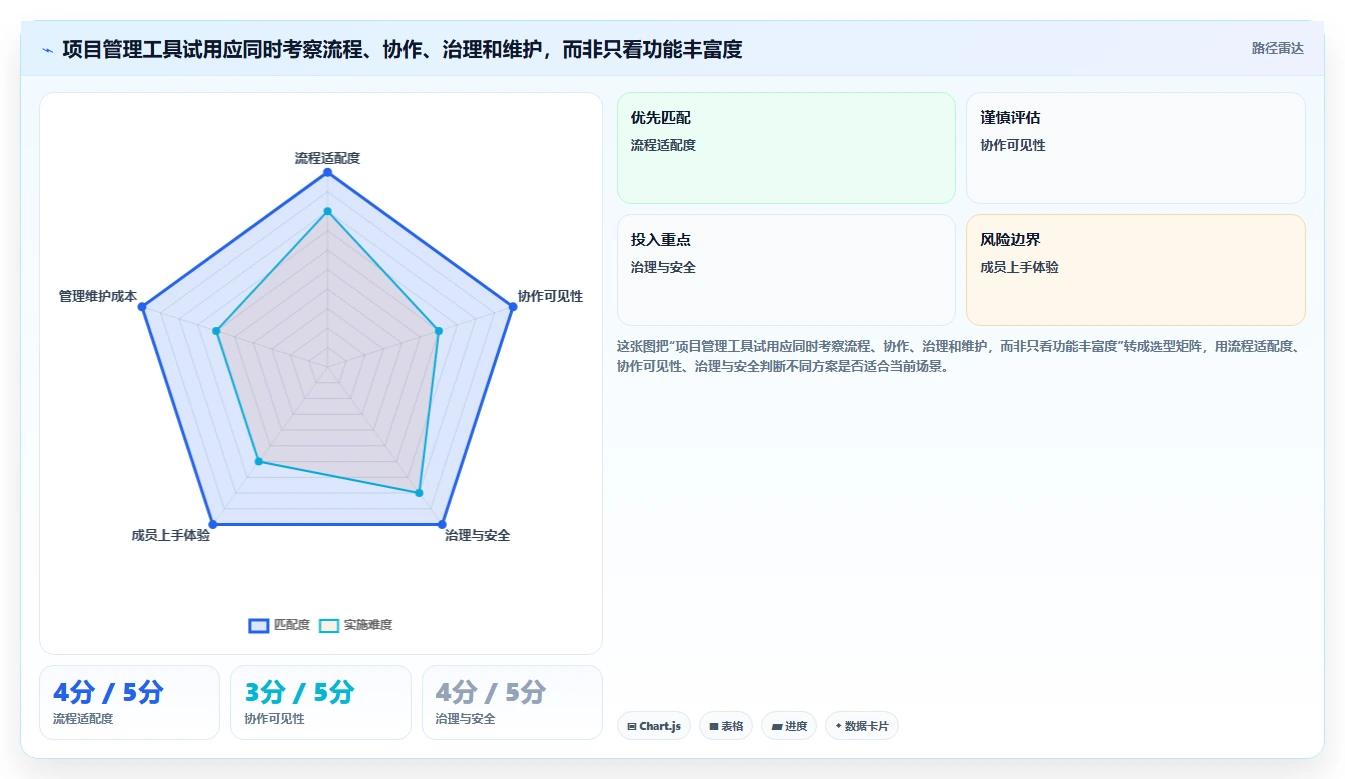Click the 4分 / 5分 流程适配度 score card
1345x779 pixels.
click(x=129, y=702)
